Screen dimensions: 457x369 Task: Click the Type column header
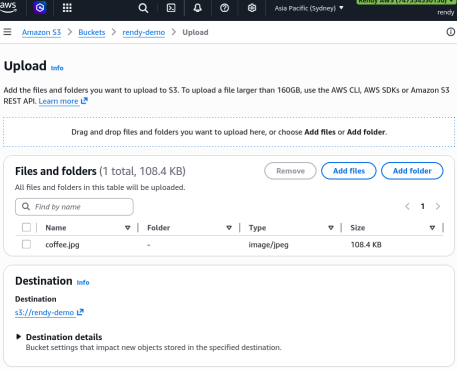click(257, 228)
